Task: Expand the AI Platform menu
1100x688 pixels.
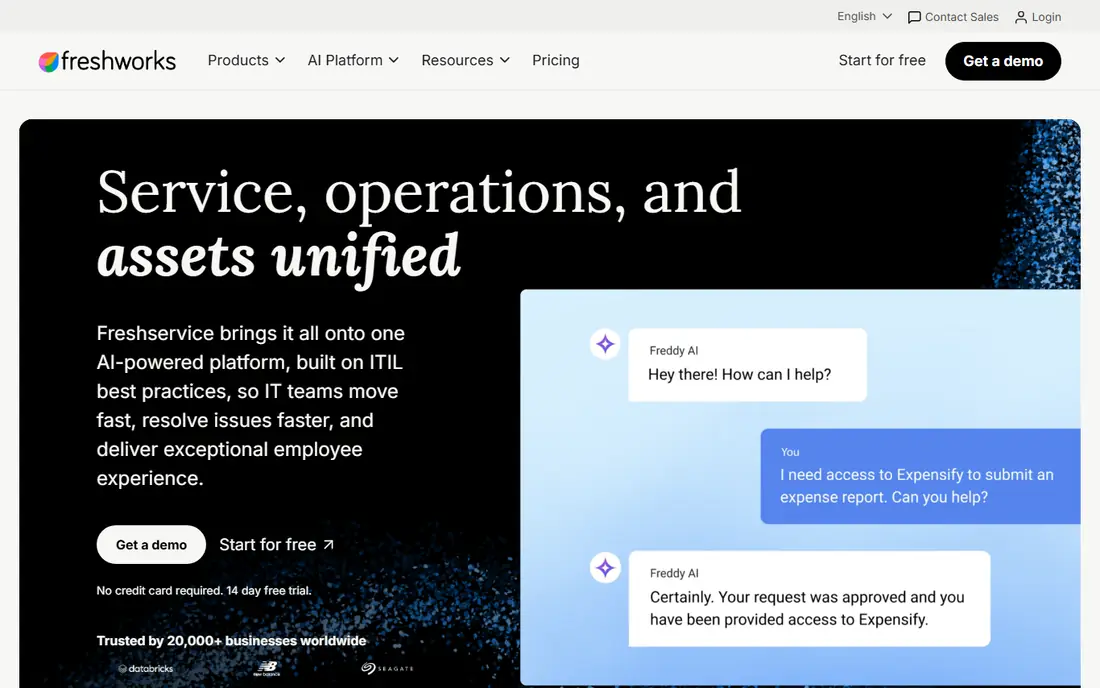Action: pyautogui.click(x=353, y=60)
